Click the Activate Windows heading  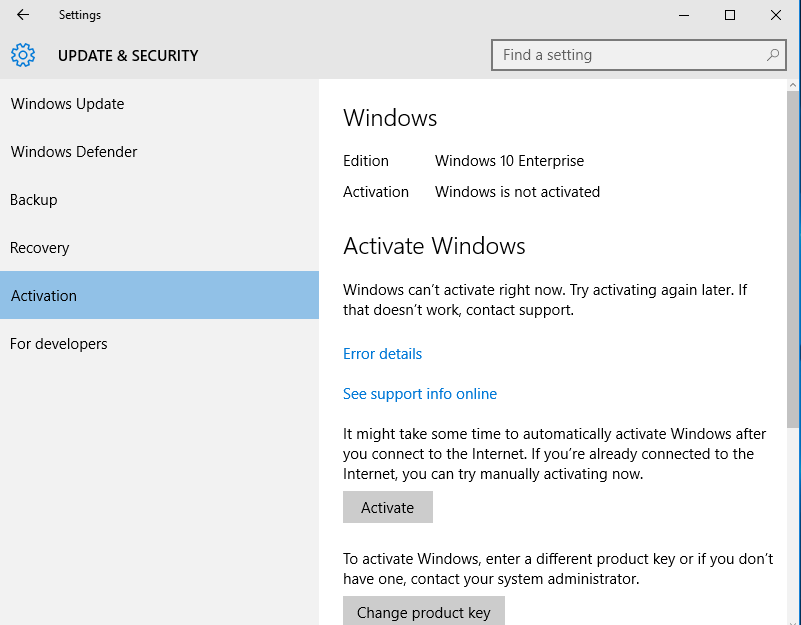(x=434, y=246)
